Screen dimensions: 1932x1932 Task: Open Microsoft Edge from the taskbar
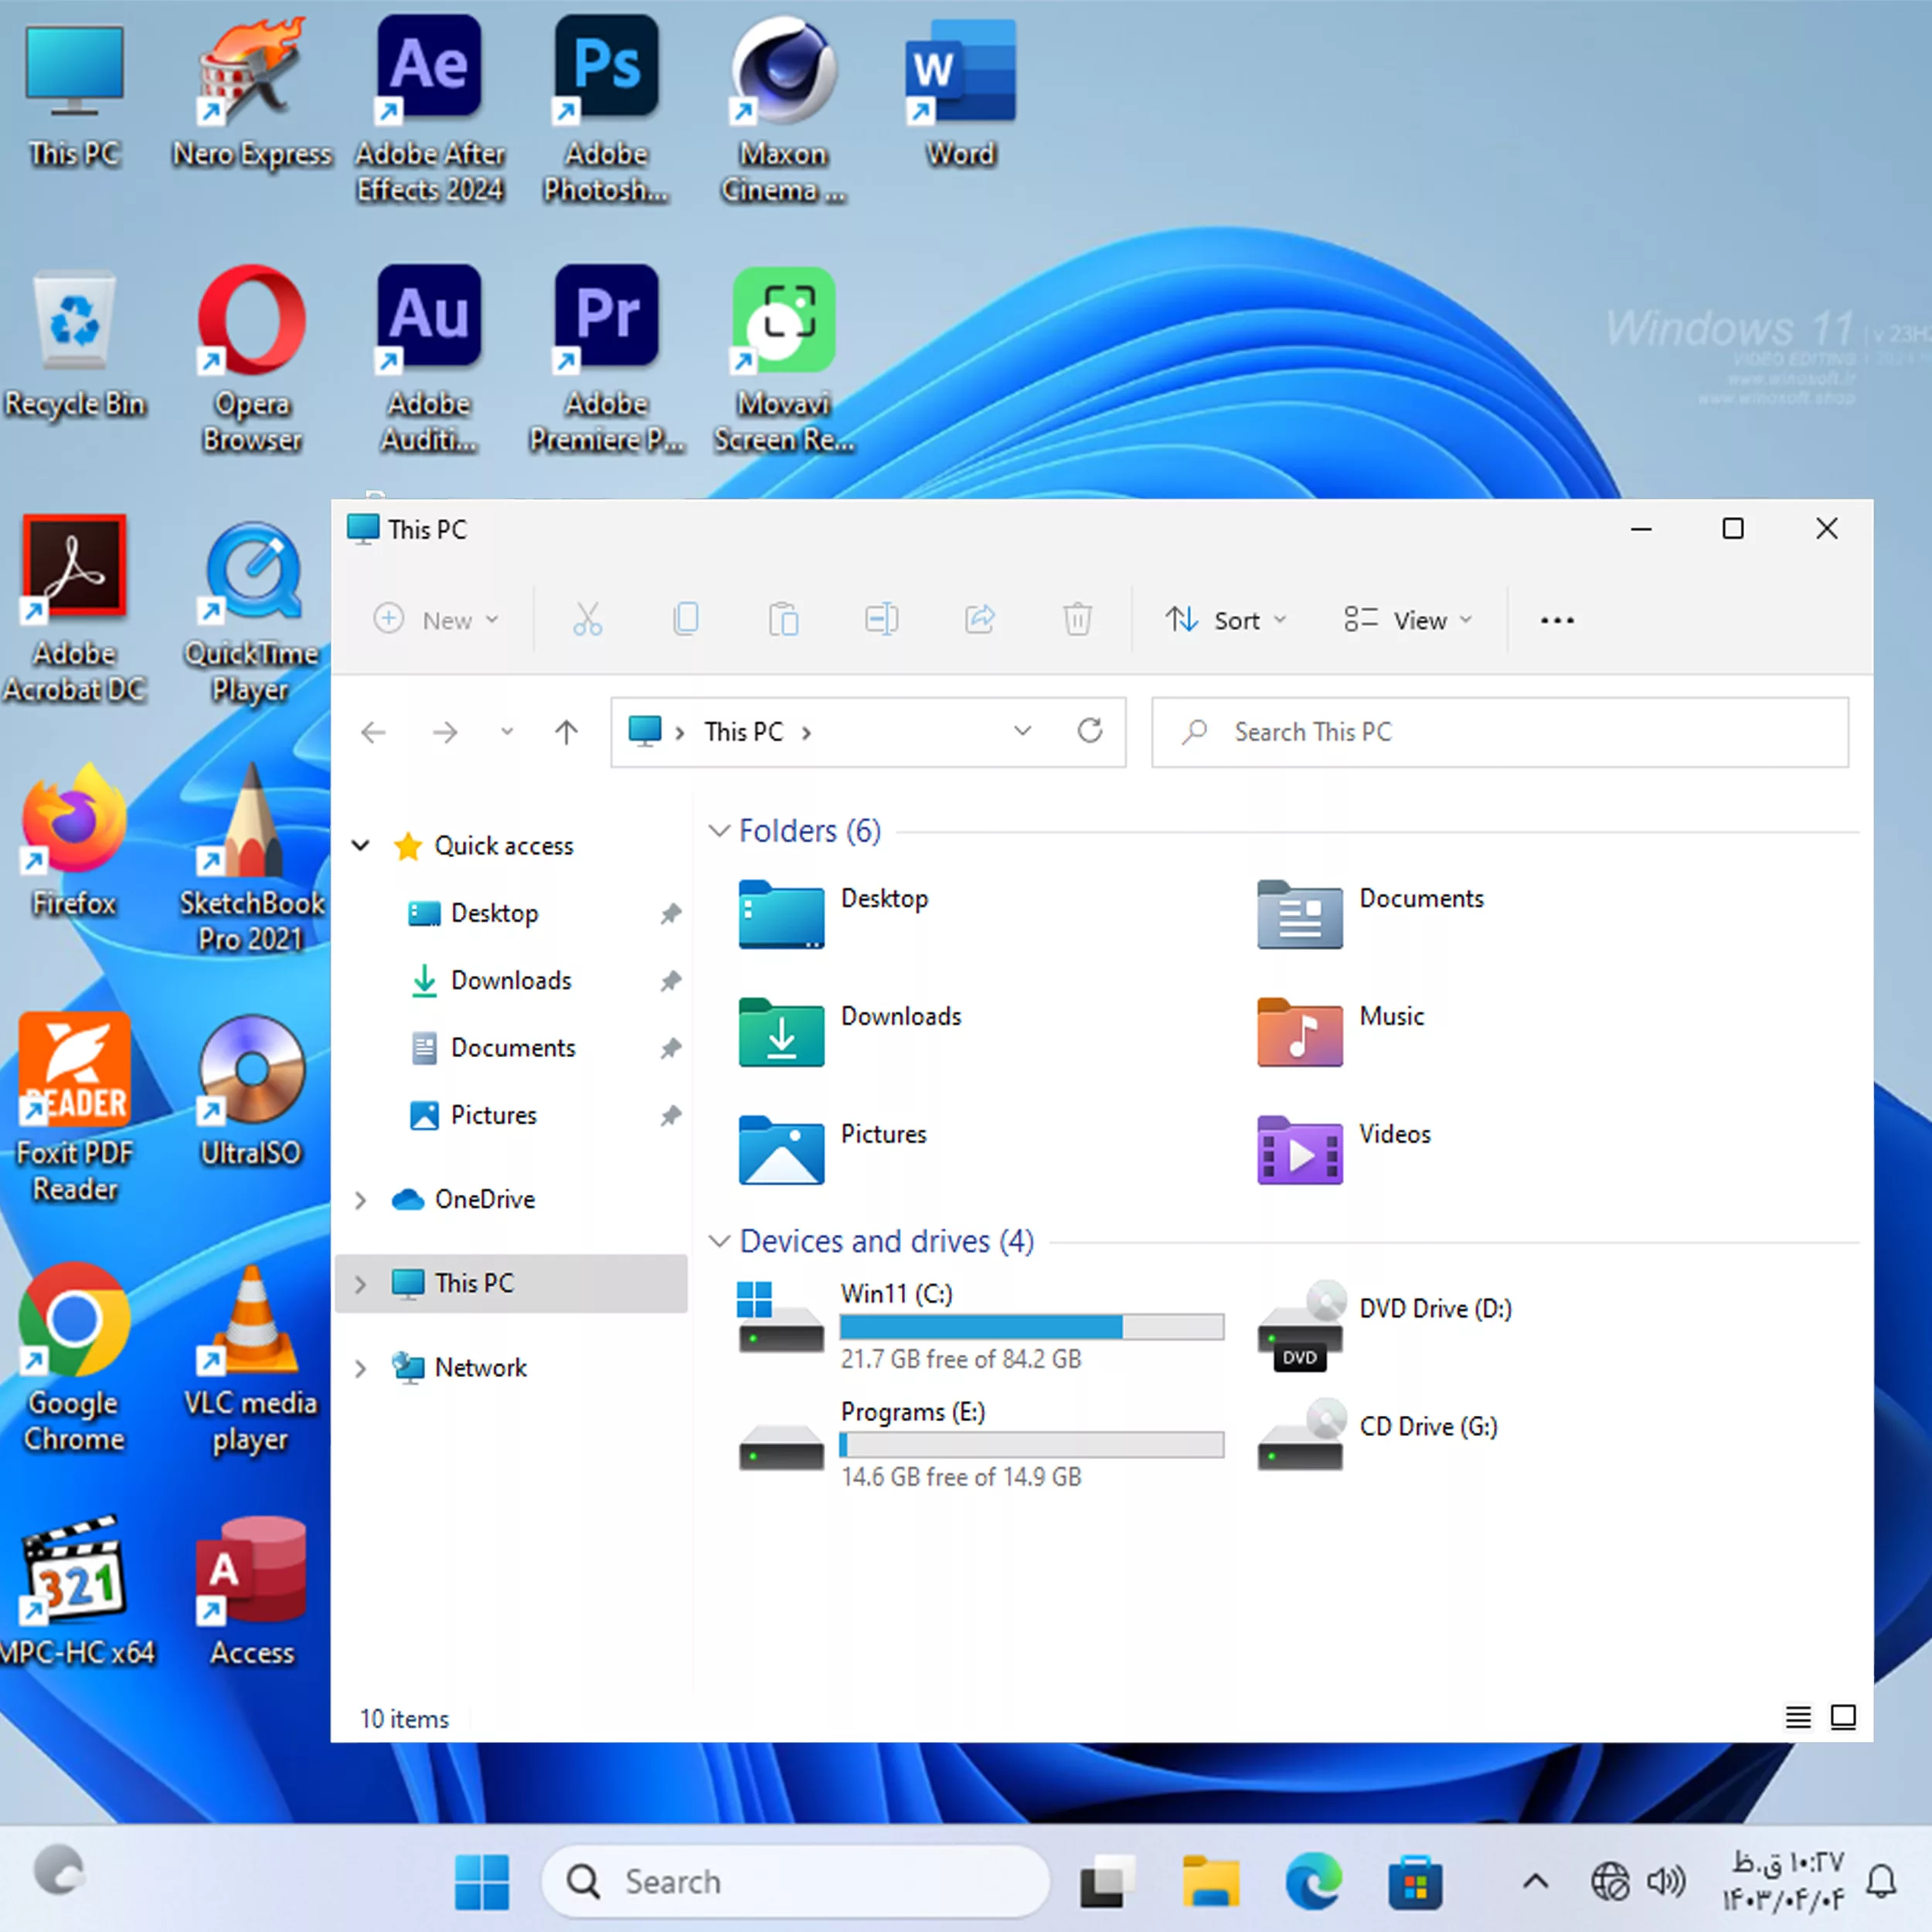pos(1313,1881)
